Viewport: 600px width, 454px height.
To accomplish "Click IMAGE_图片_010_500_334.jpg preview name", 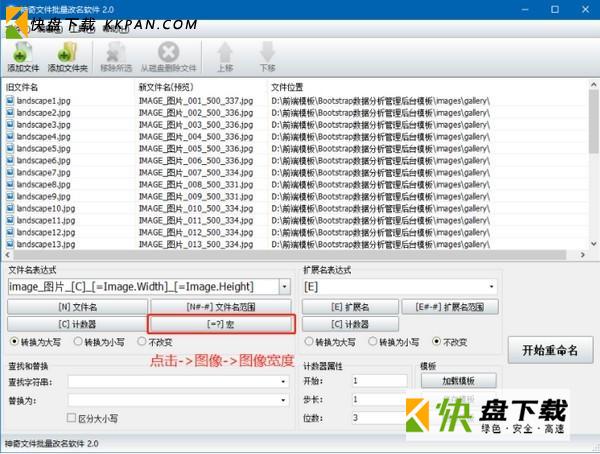I will 196,208.
